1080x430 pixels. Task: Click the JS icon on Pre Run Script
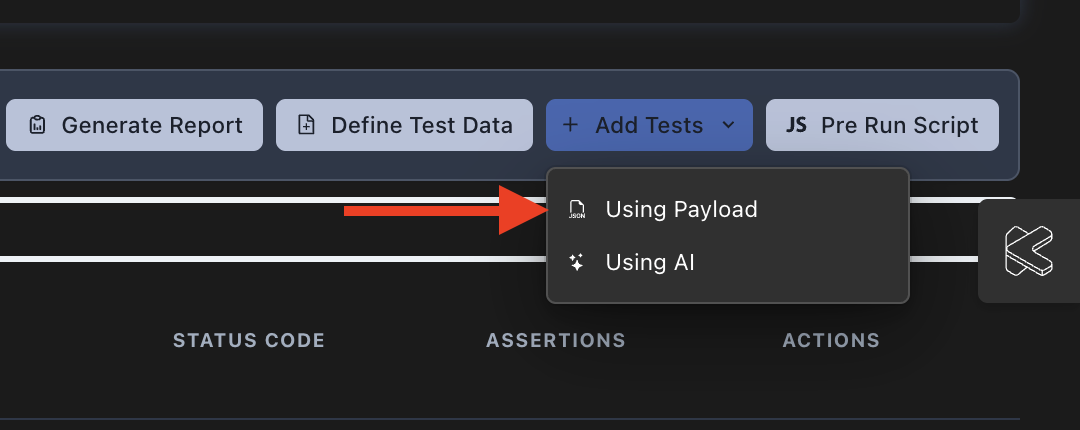tap(796, 125)
